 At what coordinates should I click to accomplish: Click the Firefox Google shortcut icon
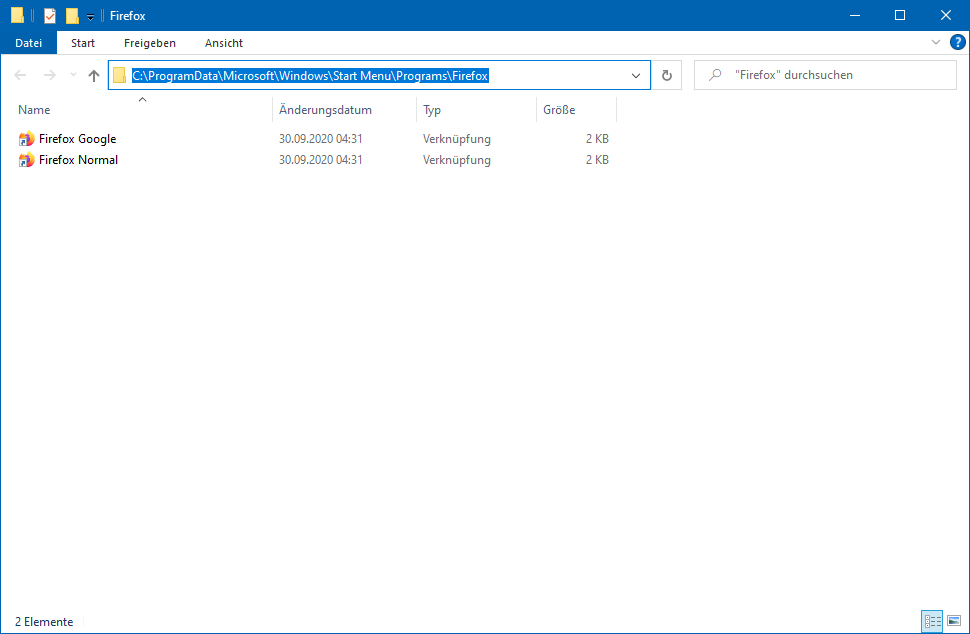26,139
